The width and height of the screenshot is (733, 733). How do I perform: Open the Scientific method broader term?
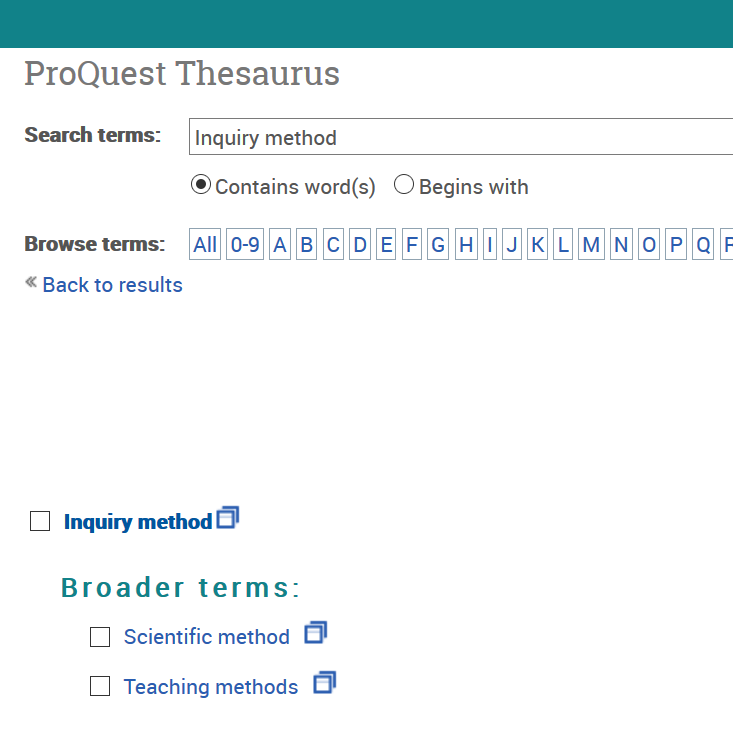tap(206, 637)
